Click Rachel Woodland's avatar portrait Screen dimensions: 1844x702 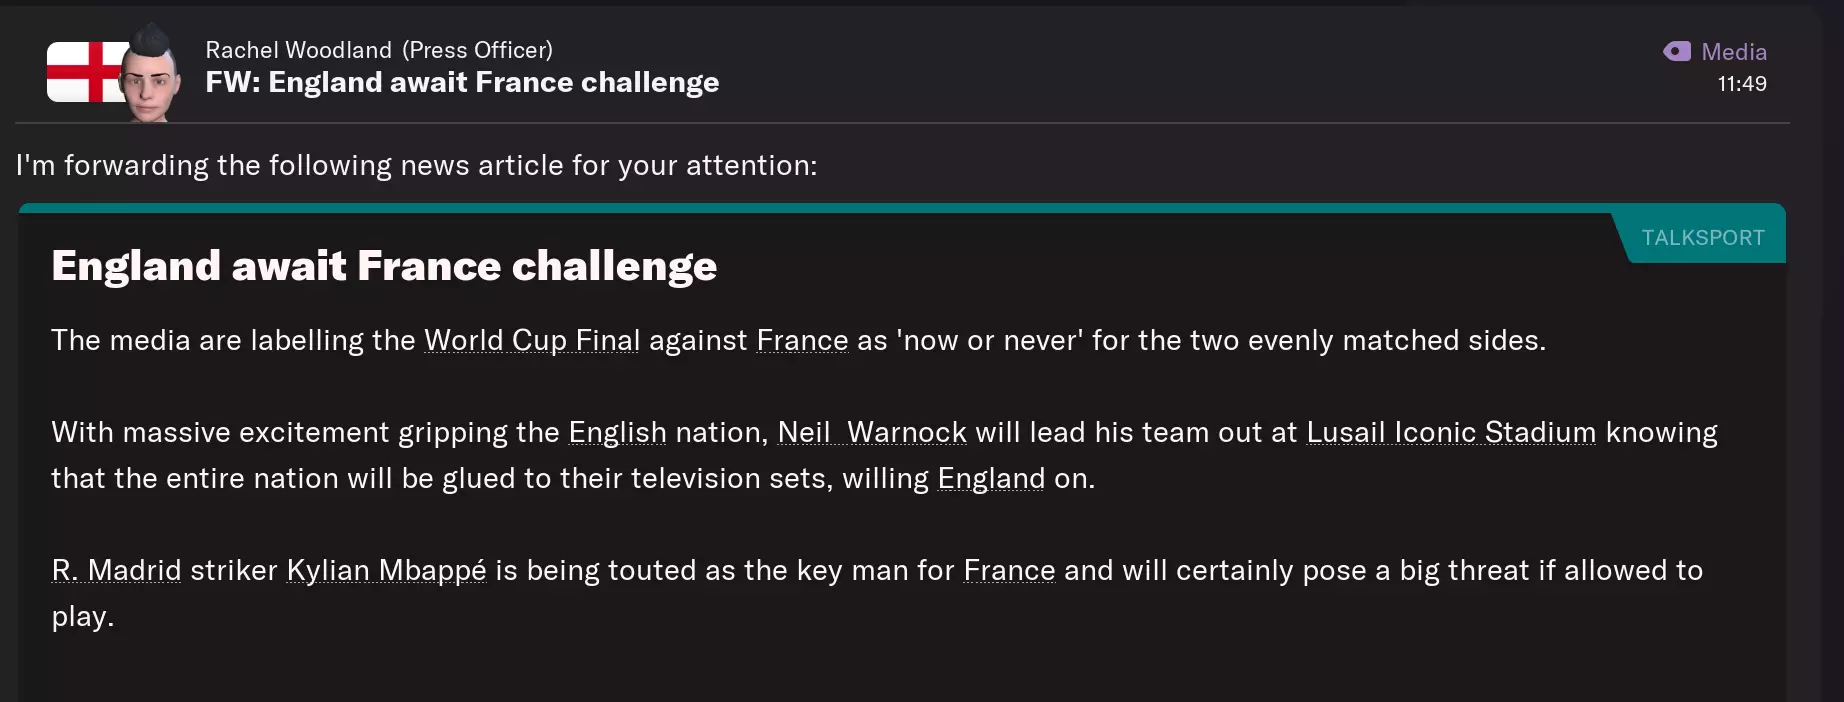coord(150,74)
